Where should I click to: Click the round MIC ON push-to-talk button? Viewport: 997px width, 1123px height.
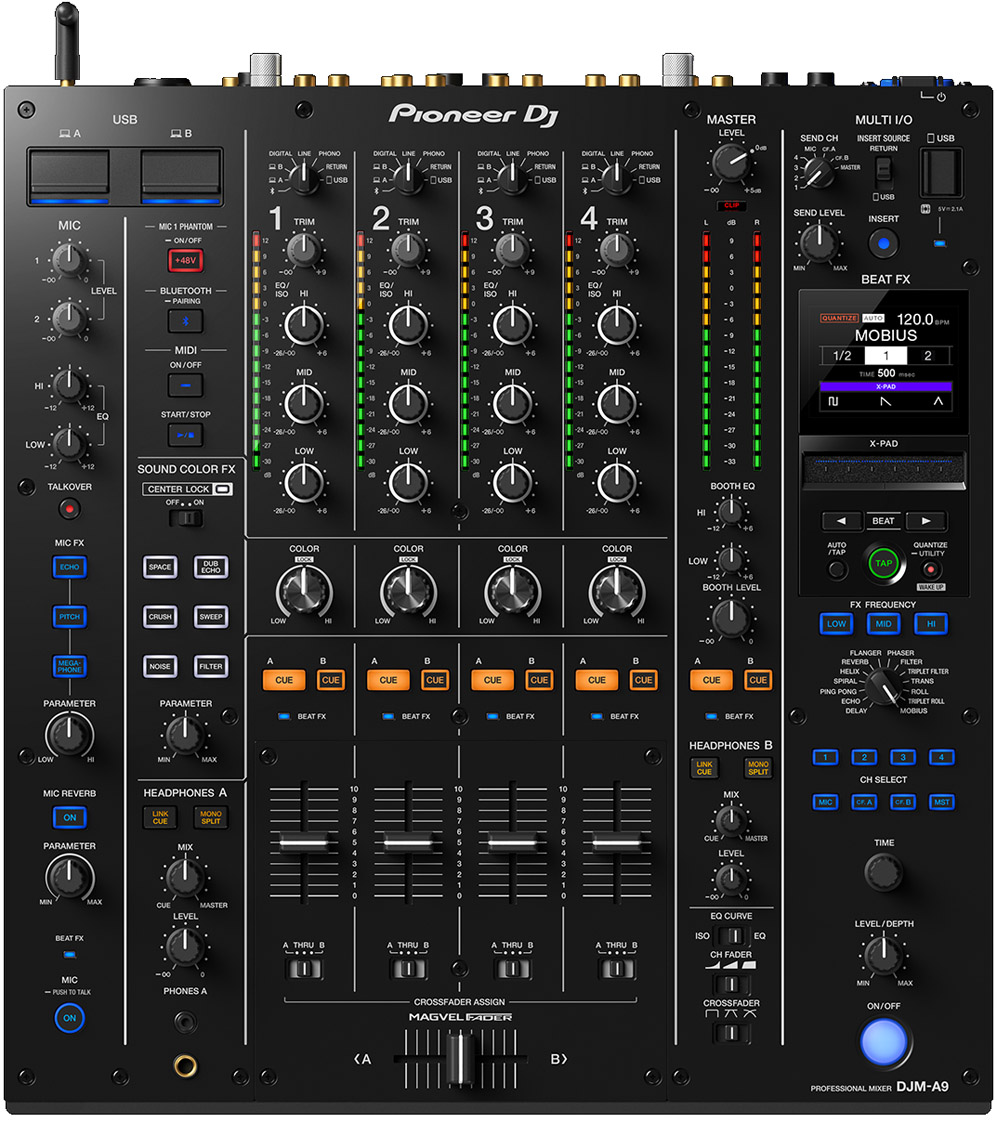(x=69, y=1018)
